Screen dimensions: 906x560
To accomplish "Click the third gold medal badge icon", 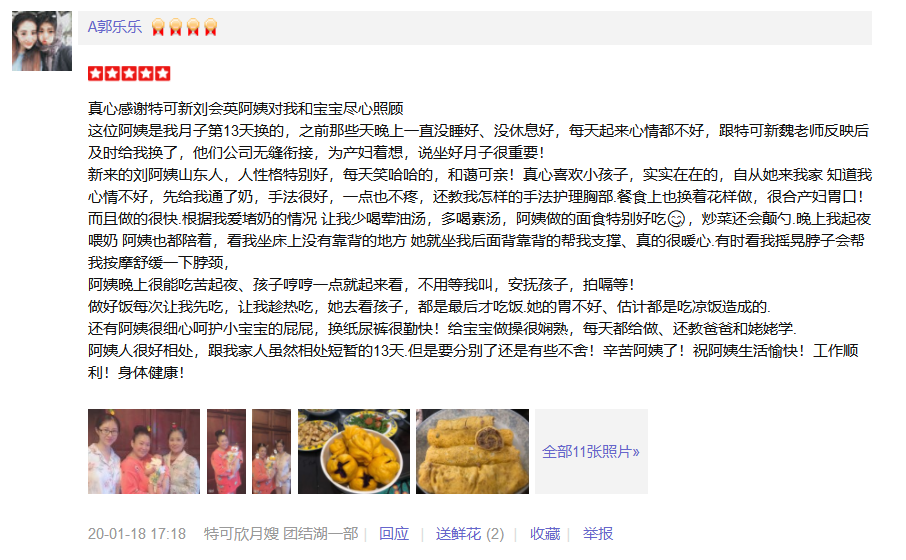I will [x=193, y=27].
